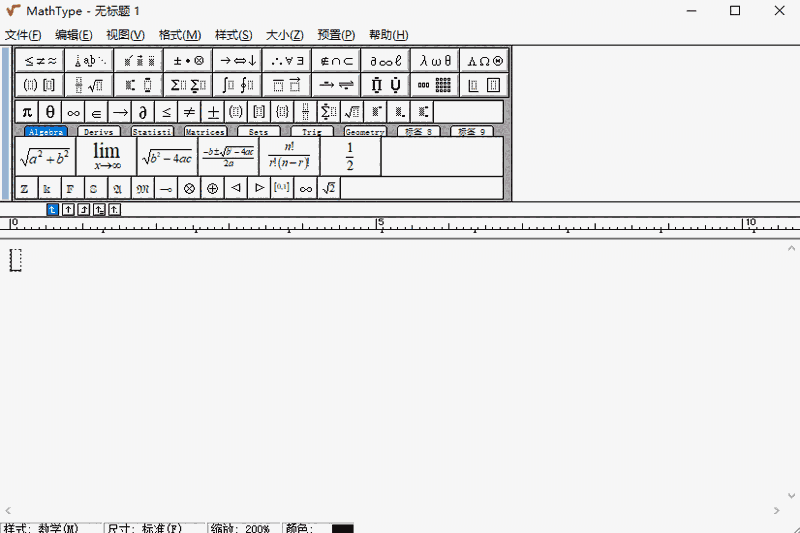The height and width of the screenshot is (533, 800).
Task: Open the 视图(V) menu
Action: coord(126,35)
